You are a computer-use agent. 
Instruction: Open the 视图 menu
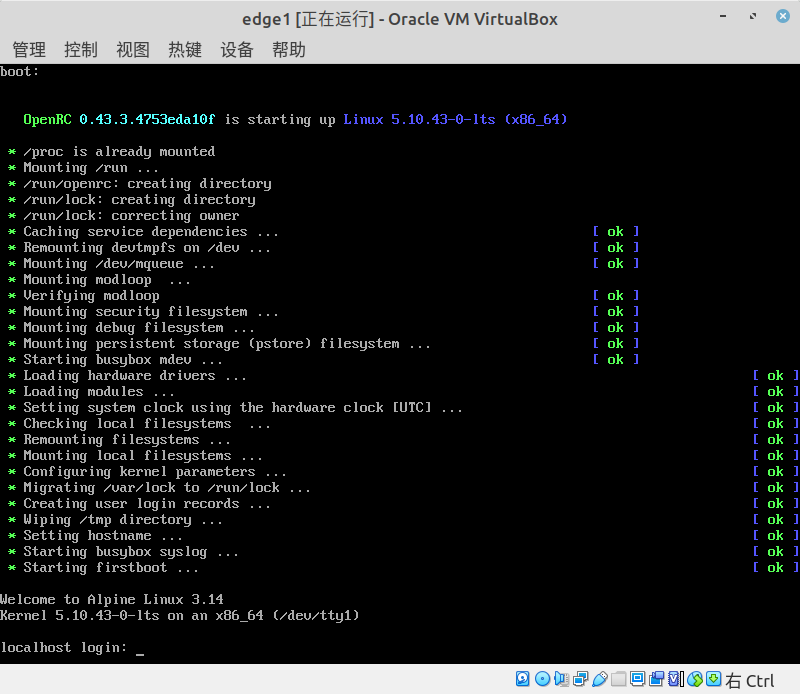click(x=132, y=49)
